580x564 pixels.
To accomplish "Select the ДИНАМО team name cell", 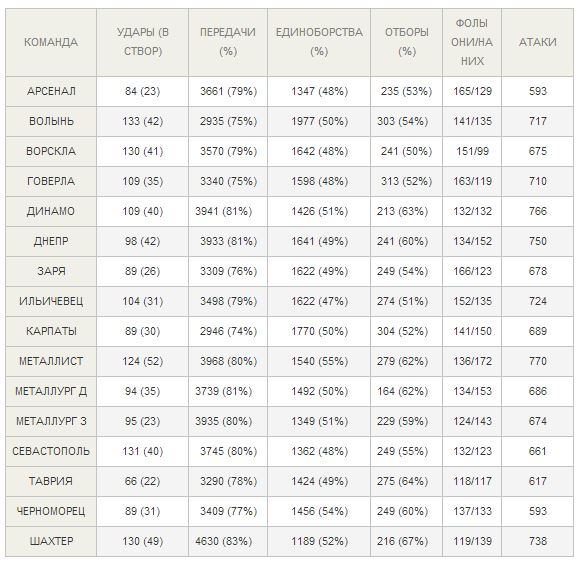I will point(51,212).
